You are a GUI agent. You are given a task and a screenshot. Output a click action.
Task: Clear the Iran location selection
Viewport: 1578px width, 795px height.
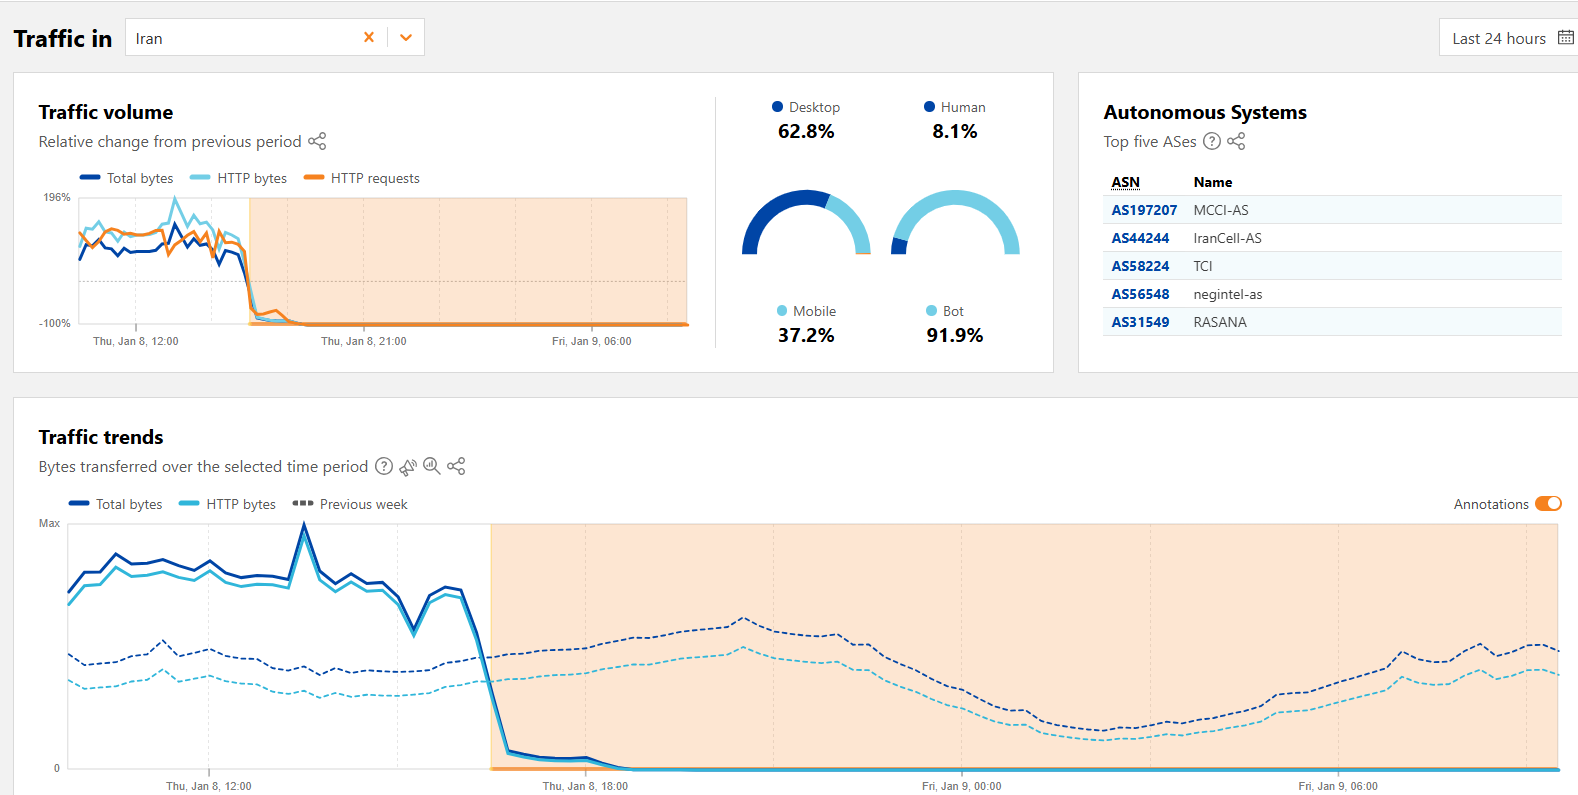tap(369, 37)
